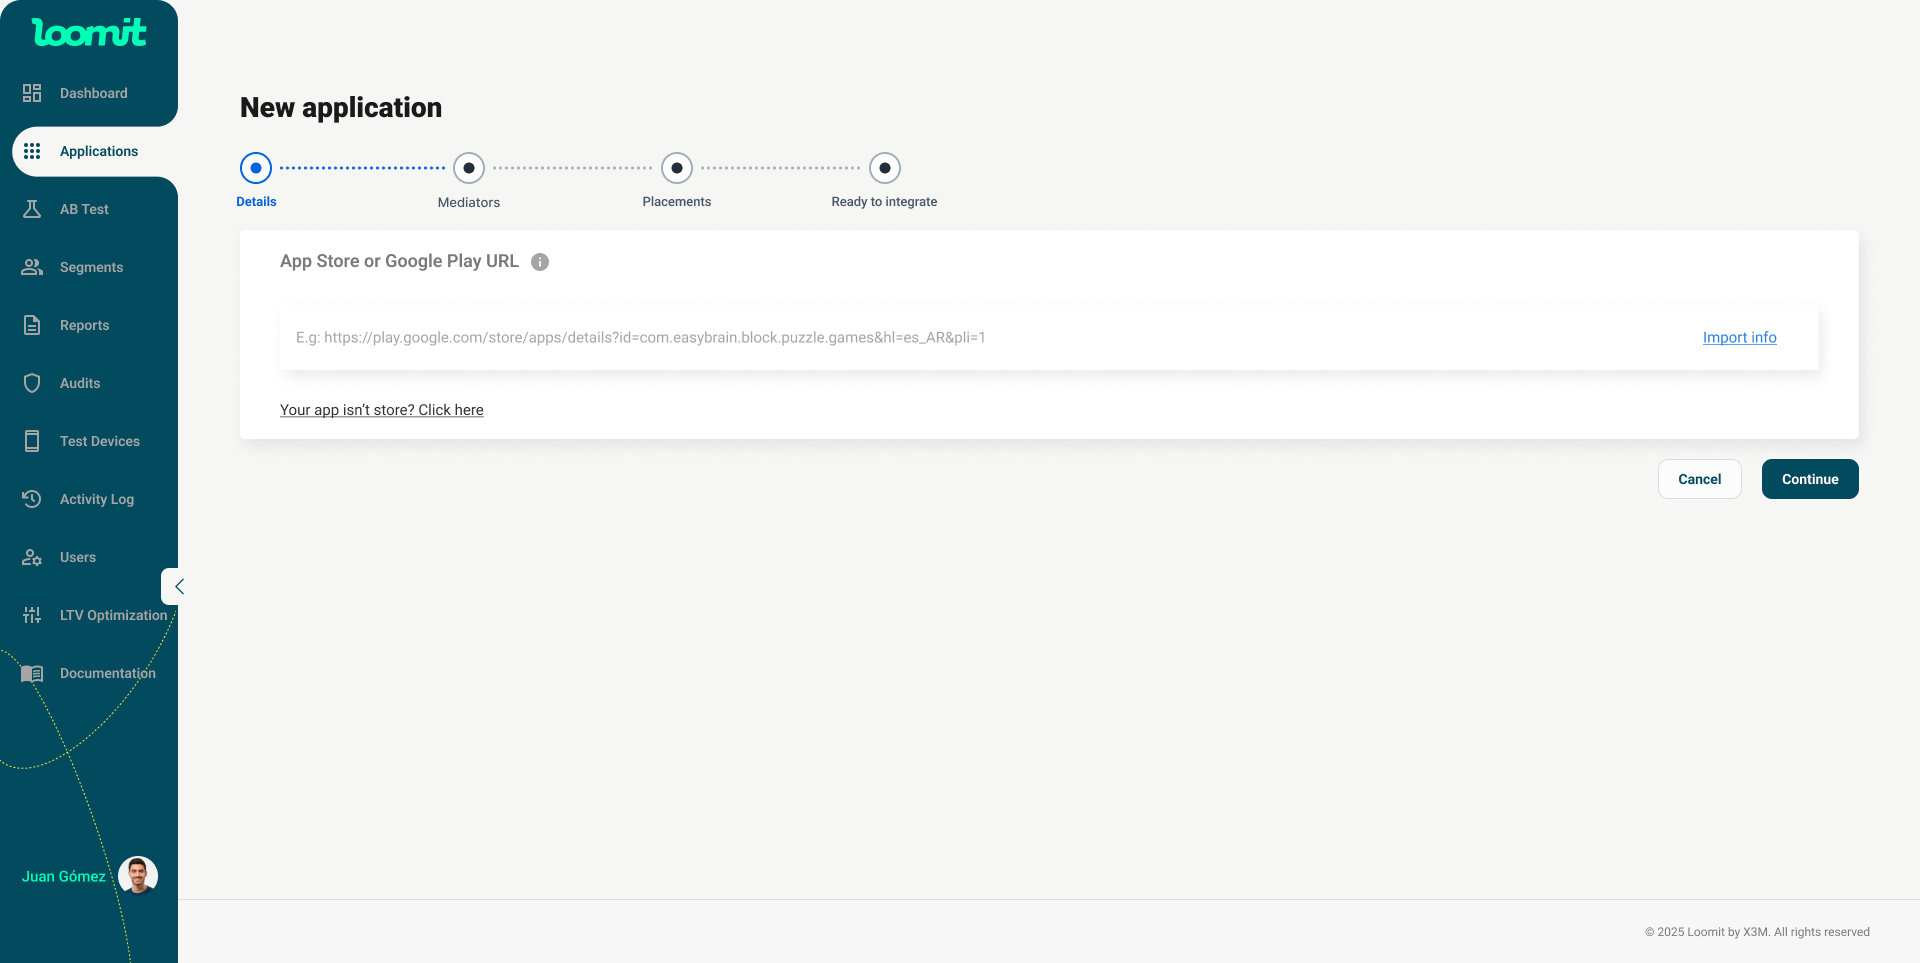Select the Mediators step circle
The image size is (1920, 963).
pyautogui.click(x=469, y=168)
